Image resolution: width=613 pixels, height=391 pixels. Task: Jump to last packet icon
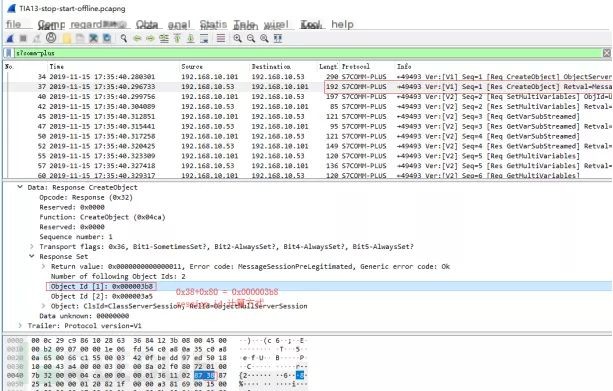(190, 38)
